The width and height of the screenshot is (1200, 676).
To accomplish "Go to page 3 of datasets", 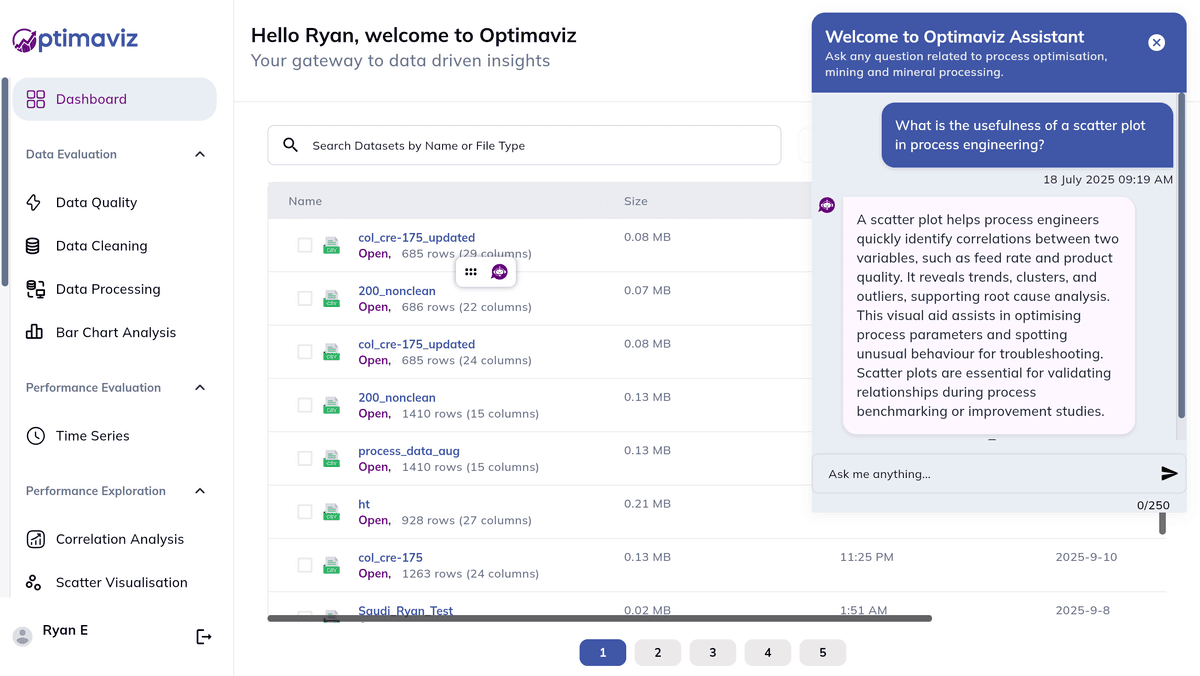I will (x=712, y=652).
